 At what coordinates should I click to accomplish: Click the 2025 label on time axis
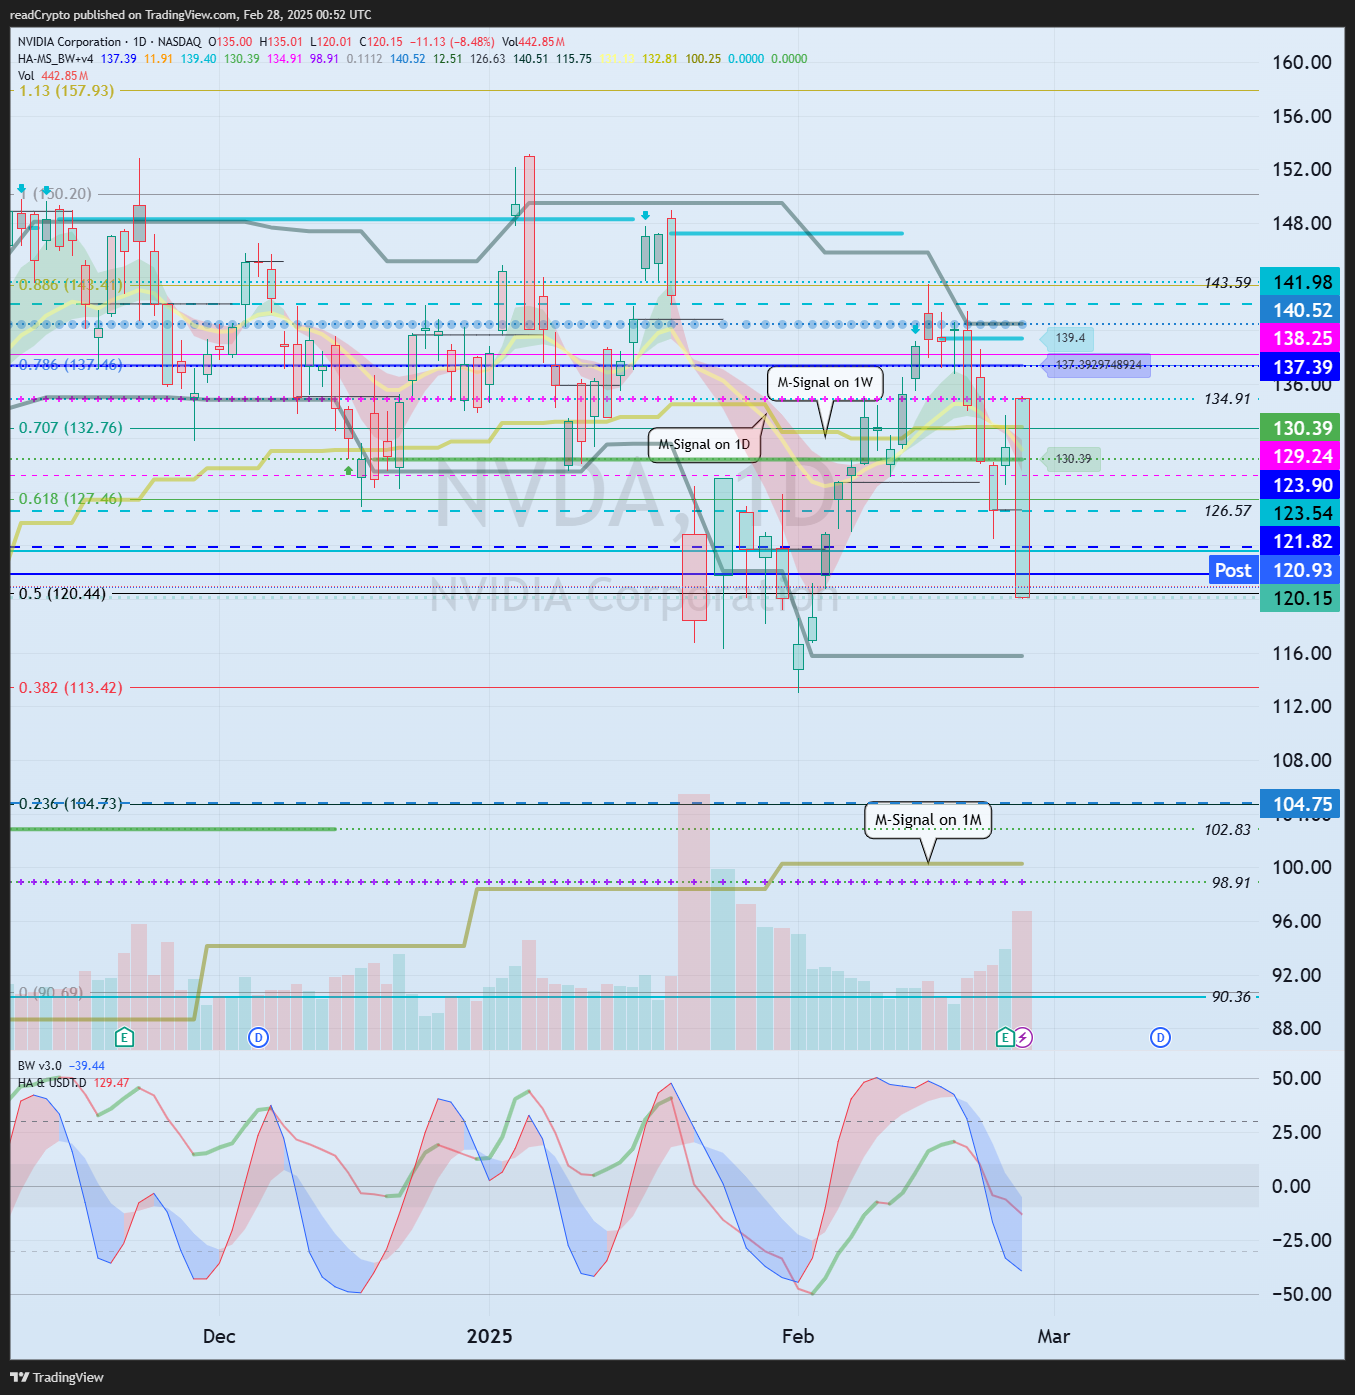pyautogui.click(x=489, y=1336)
